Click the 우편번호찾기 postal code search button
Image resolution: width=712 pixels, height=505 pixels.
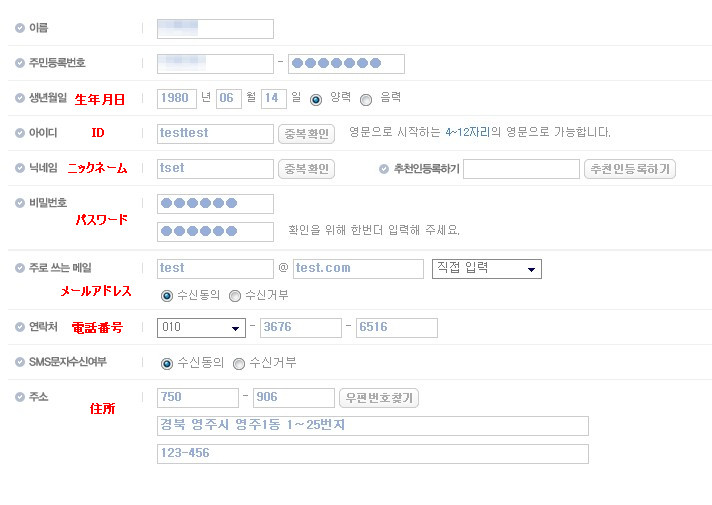coord(379,398)
